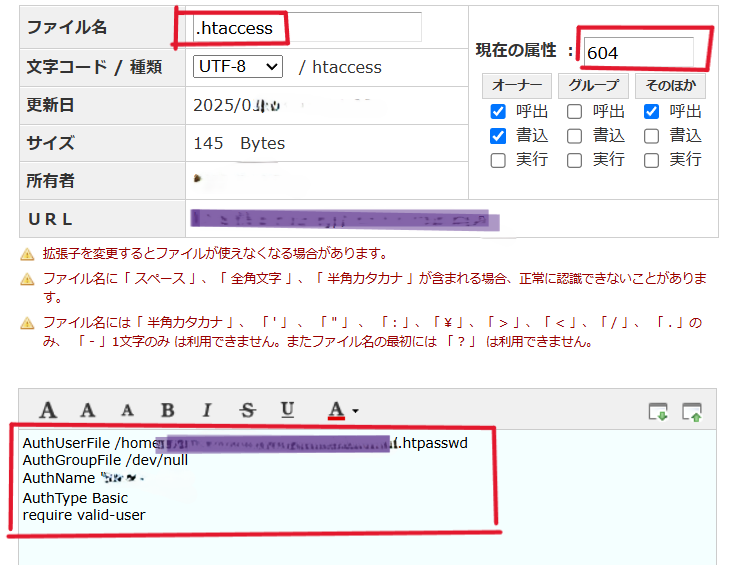Click the medium font size A icon

pyautogui.click(x=88, y=410)
